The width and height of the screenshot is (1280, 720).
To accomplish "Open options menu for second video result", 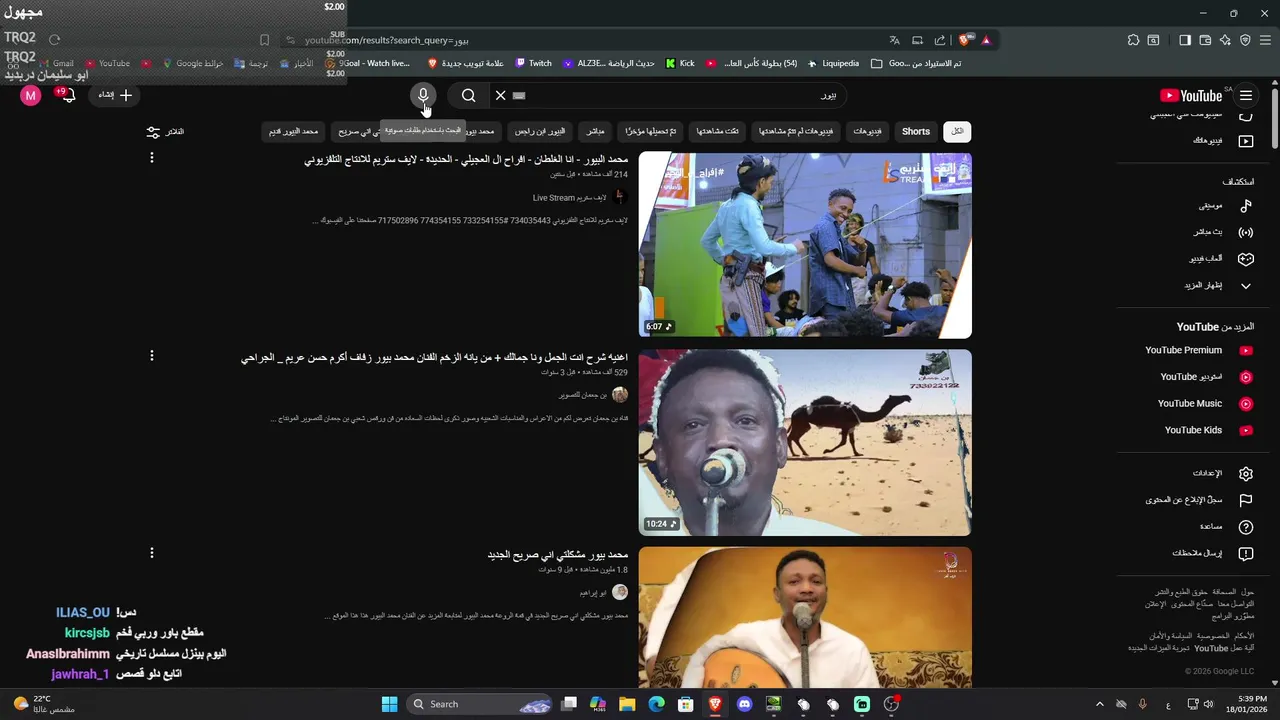I will [152, 356].
